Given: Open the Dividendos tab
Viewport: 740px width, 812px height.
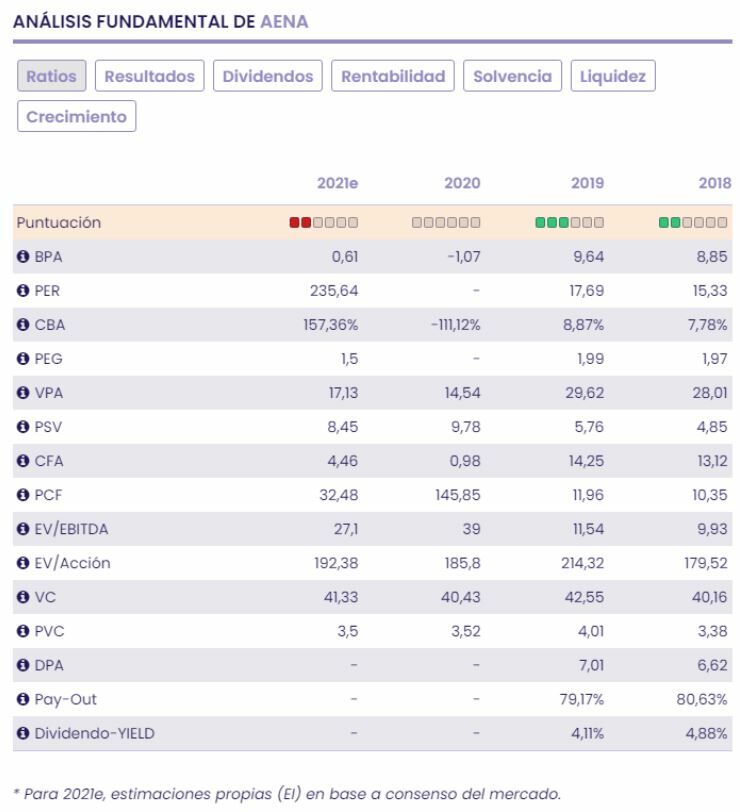Looking at the screenshot, I should (268, 77).
